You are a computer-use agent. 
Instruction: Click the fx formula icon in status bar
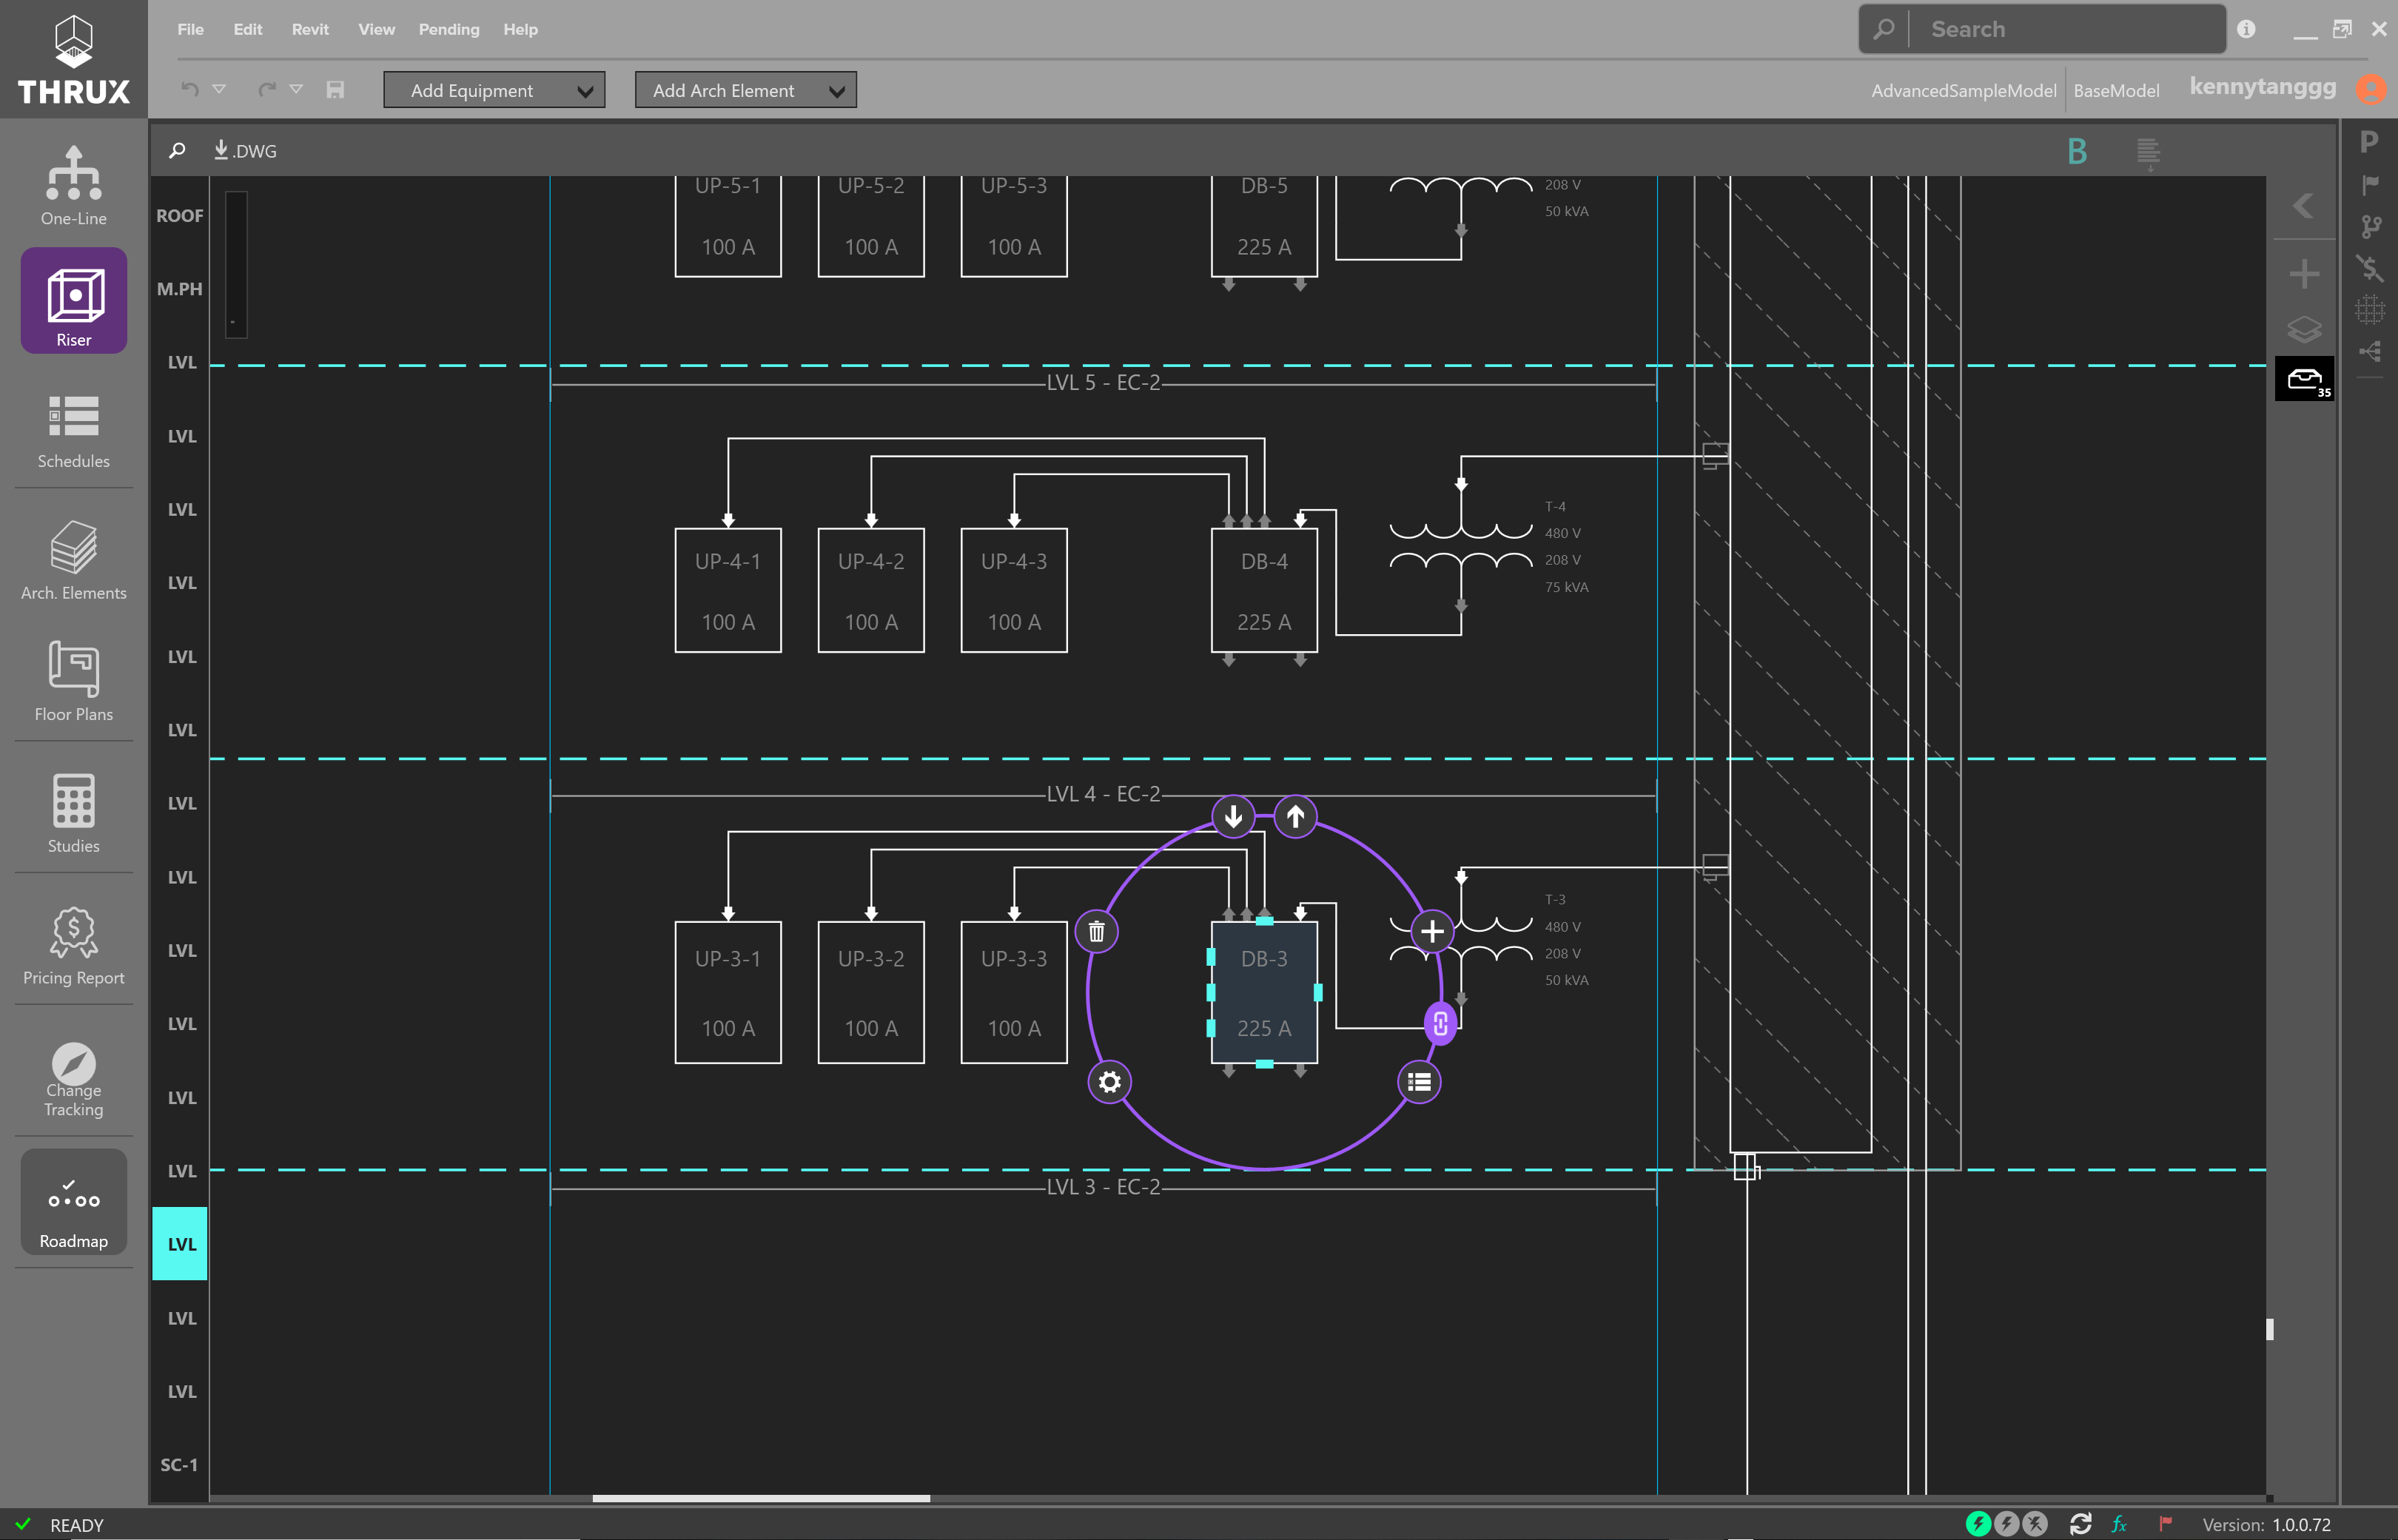coord(2120,1524)
